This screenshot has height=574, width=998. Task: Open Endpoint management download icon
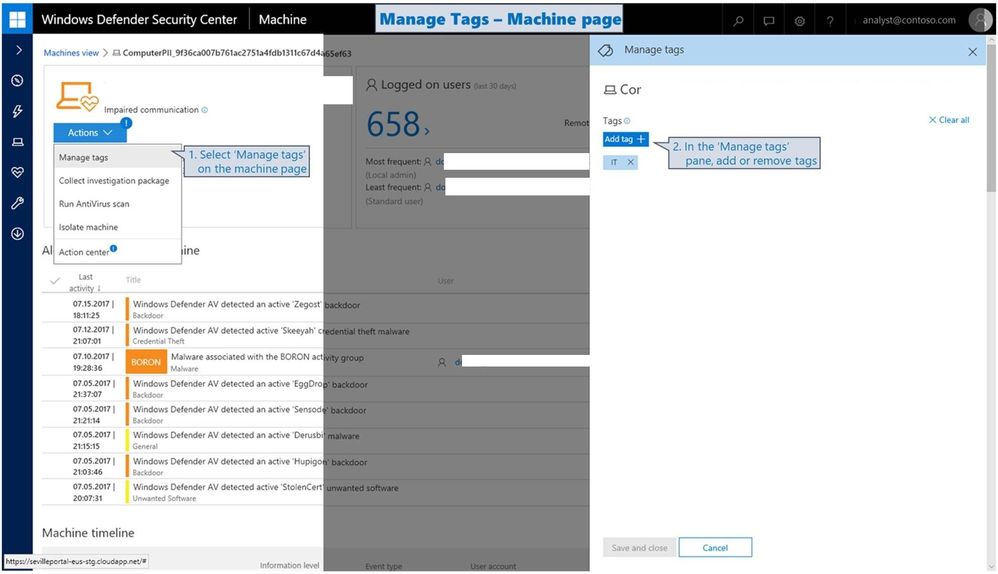(18, 234)
